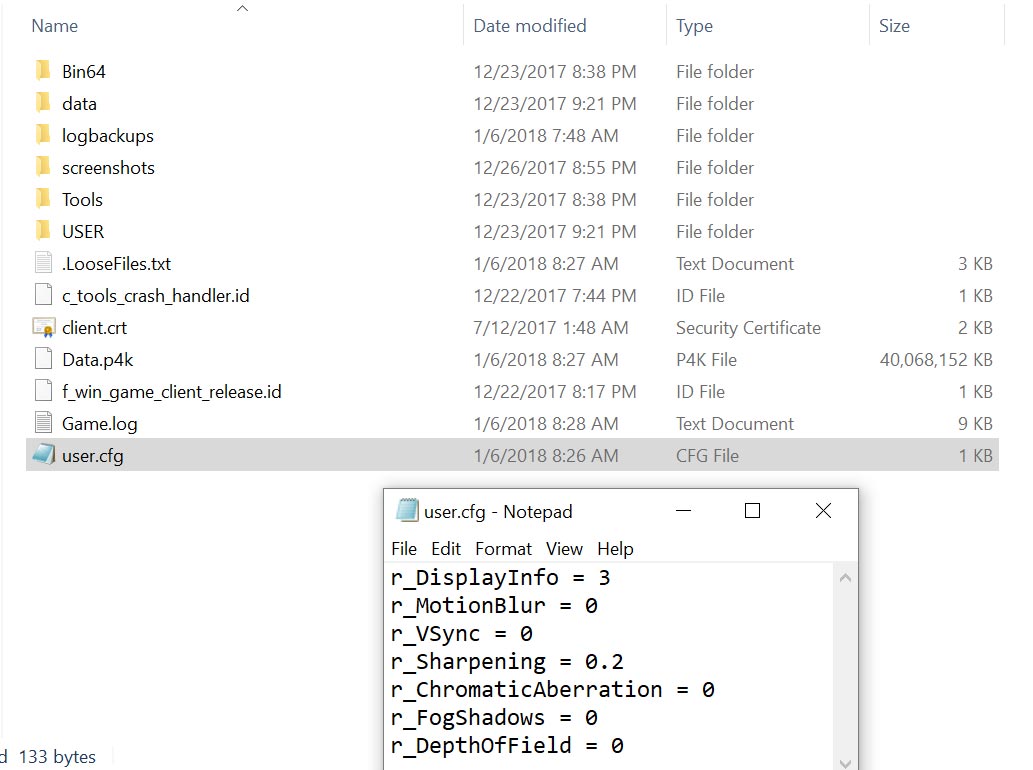Select the f_win_game_client_release.id file
The height and width of the screenshot is (770, 1033).
point(44,391)
